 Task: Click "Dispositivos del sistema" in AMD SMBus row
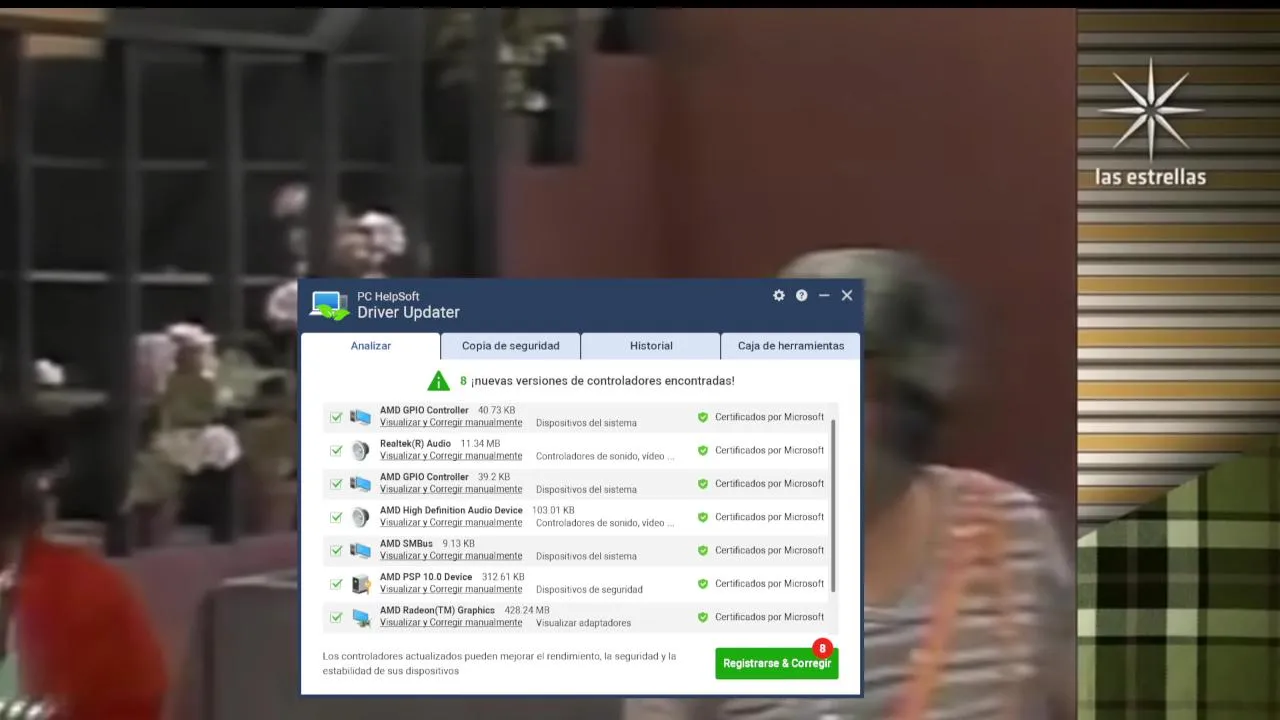pos(586,556)
